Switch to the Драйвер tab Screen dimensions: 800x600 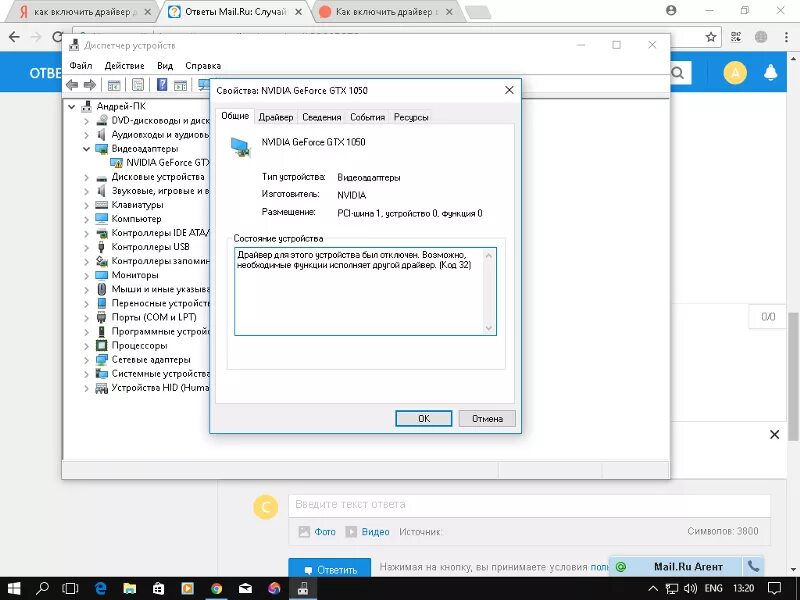(x=276, y=117)
